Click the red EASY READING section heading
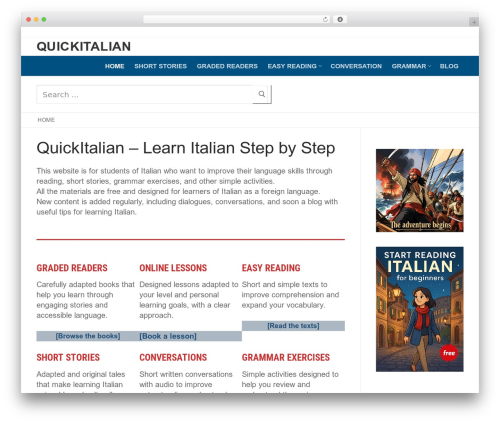The image size is (500, 423). click(x=271, y=268)
